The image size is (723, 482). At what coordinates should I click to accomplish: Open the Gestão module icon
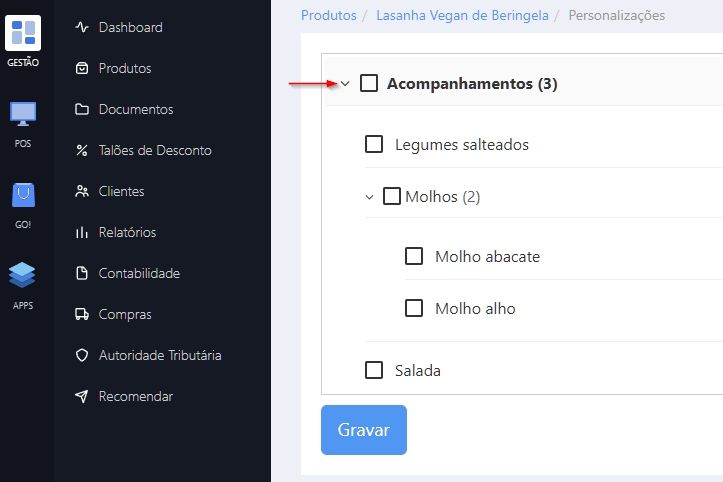coord(23,33)
